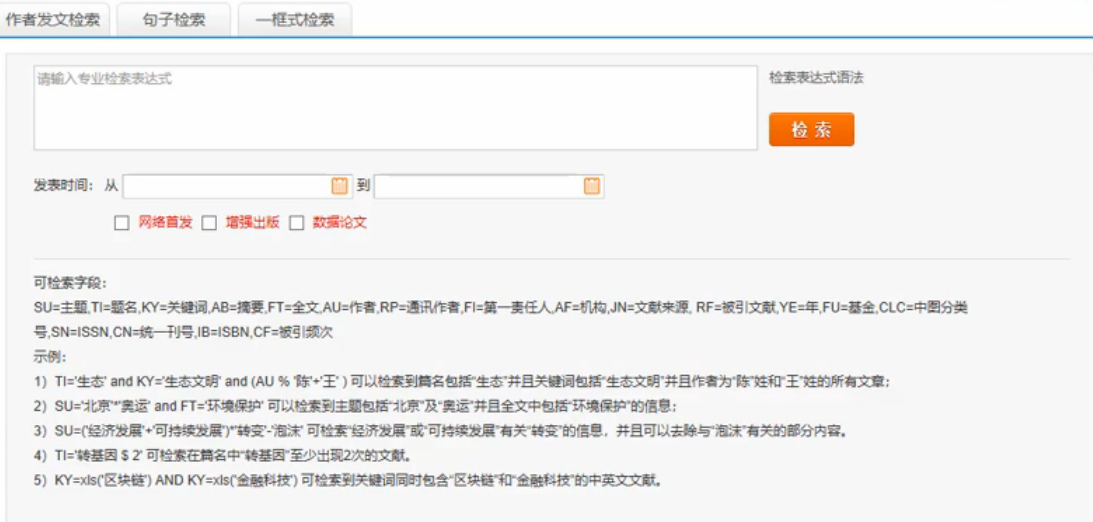The image size is (1093, 522).
Task: Switch to the 作者发文检索 tab
Action: pos(54,20)
